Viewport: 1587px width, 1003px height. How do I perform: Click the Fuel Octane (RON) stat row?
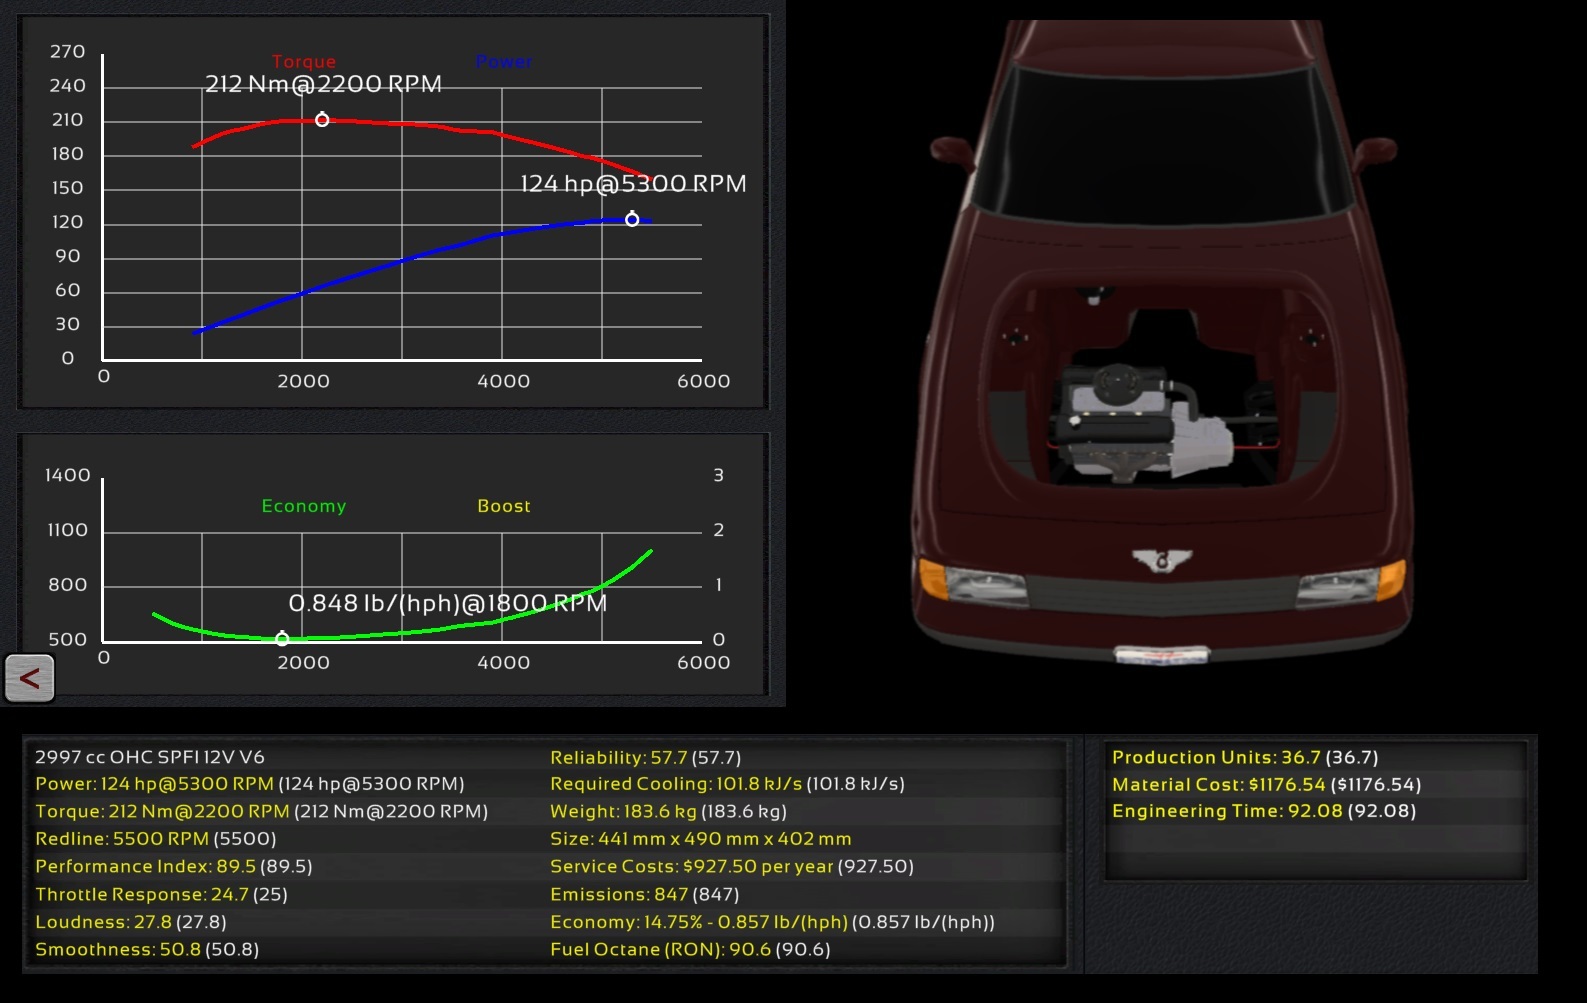pyautogui.click(x=690, y=950)
